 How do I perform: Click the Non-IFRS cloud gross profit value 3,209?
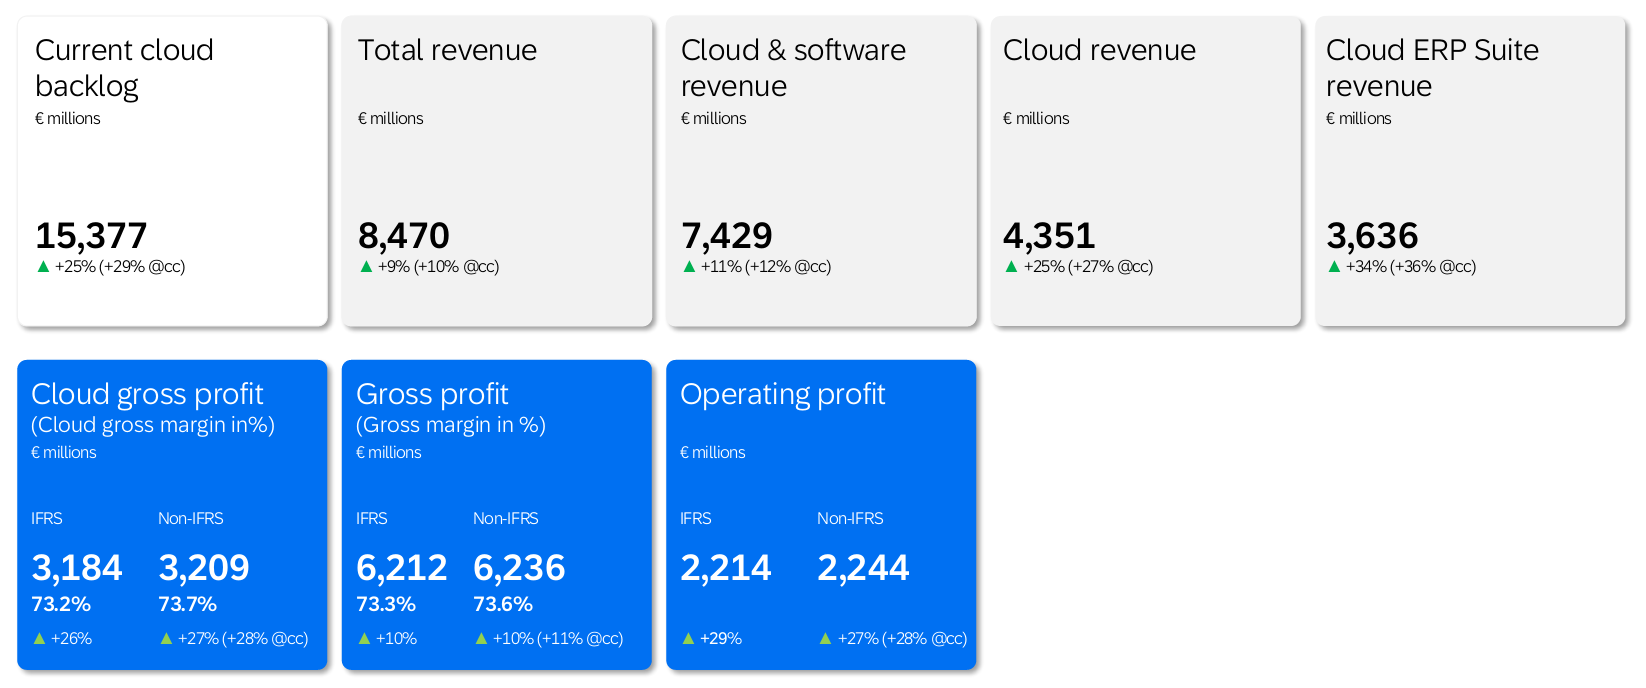[204, 568]
